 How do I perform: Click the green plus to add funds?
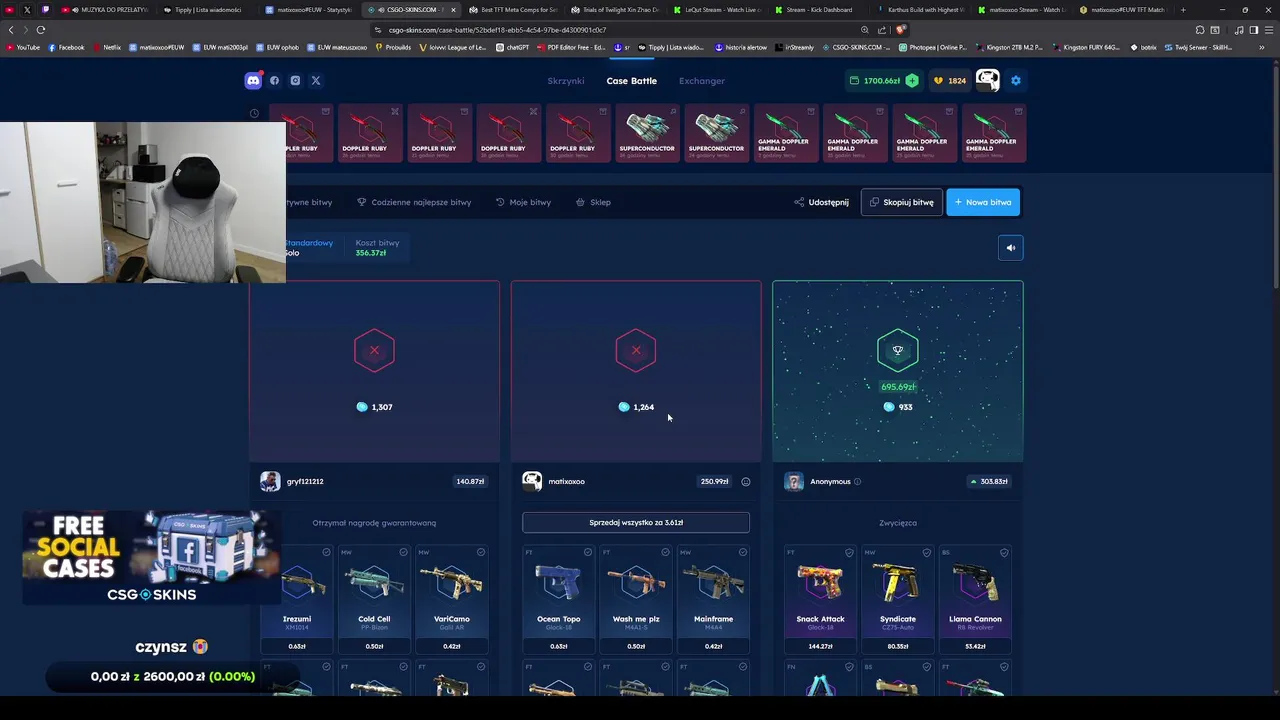pos(912,80)
